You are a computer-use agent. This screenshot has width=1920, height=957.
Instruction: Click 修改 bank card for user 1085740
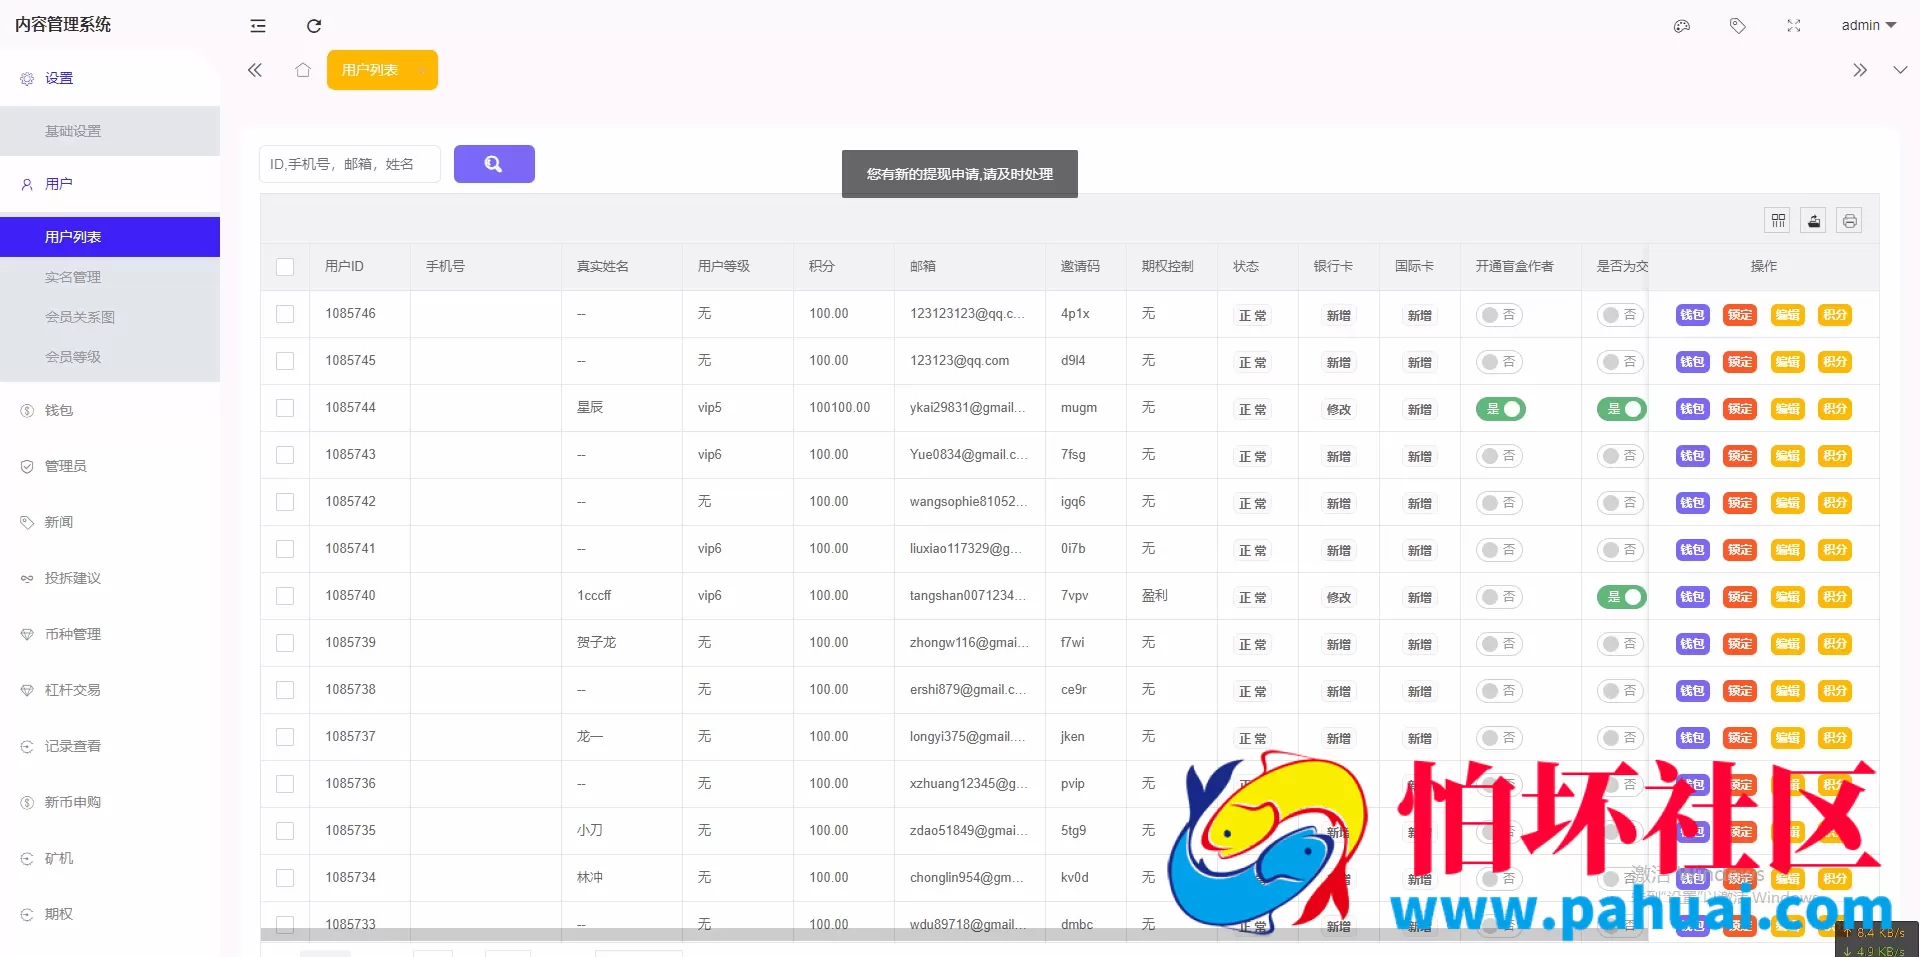tap(1338, 597)
